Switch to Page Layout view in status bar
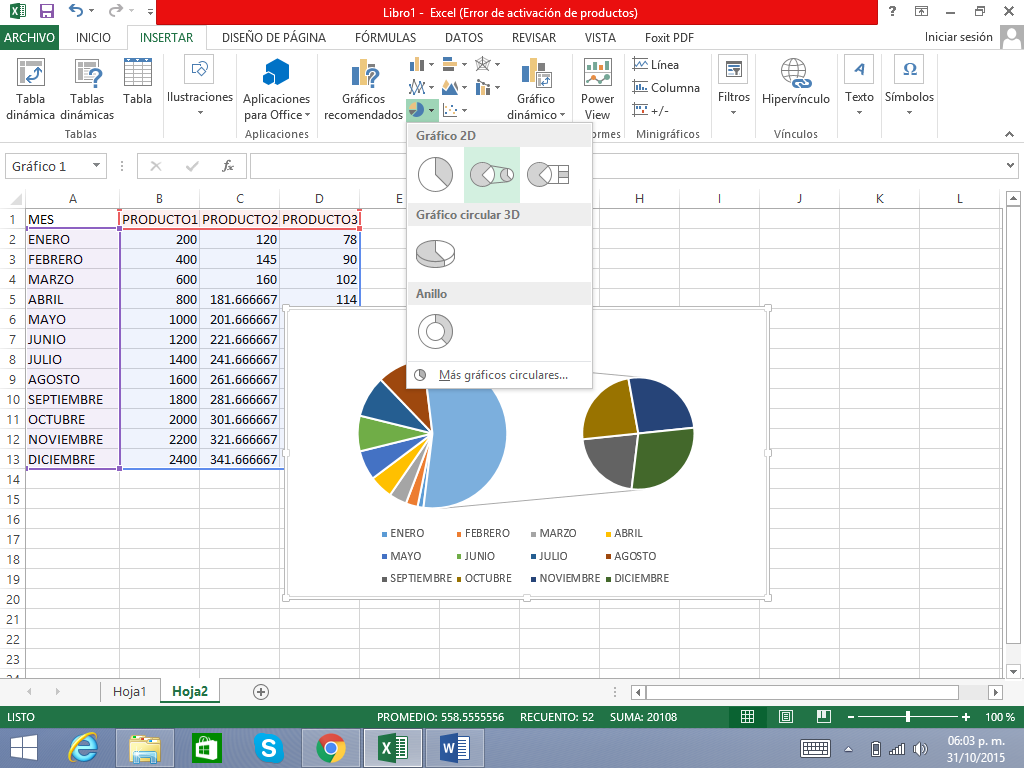The width and height of the screenshot is (1024, 768). (x=785, y=717)
